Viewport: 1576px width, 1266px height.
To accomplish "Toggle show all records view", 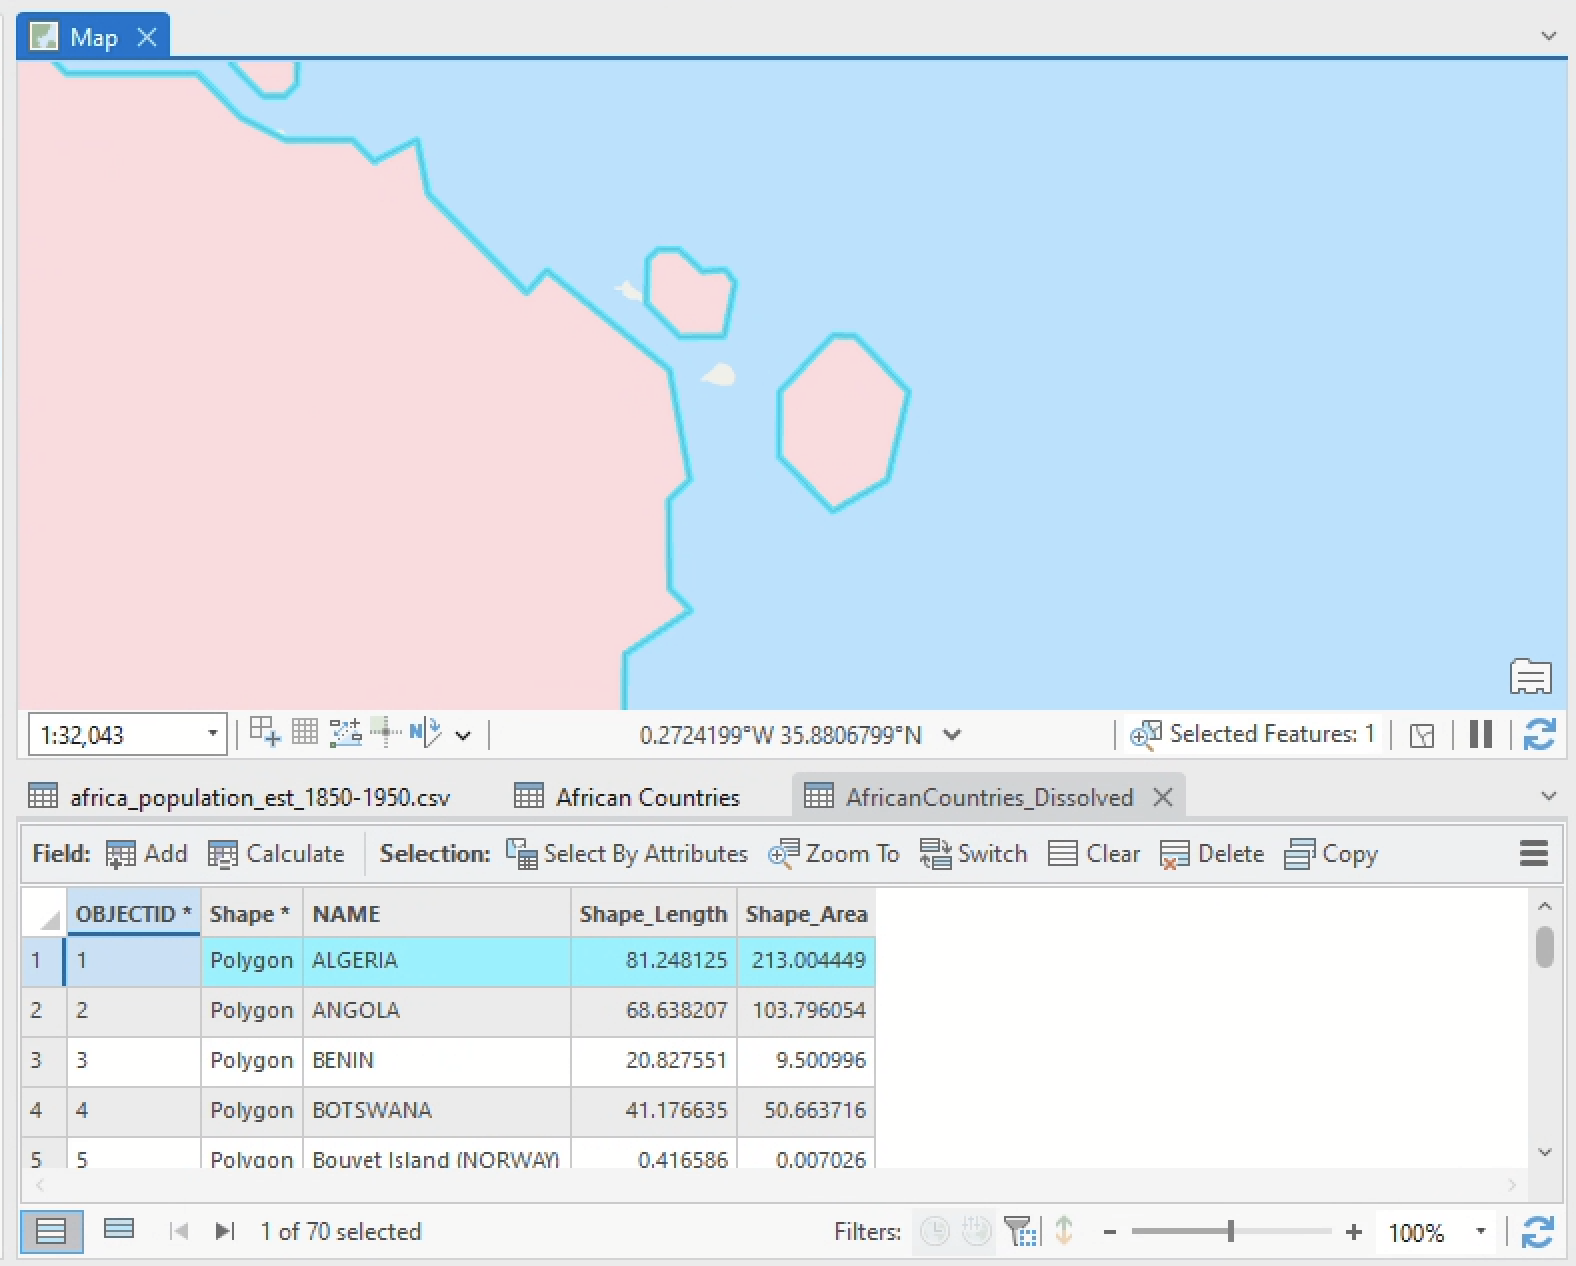I will [x=51, y=1231].
